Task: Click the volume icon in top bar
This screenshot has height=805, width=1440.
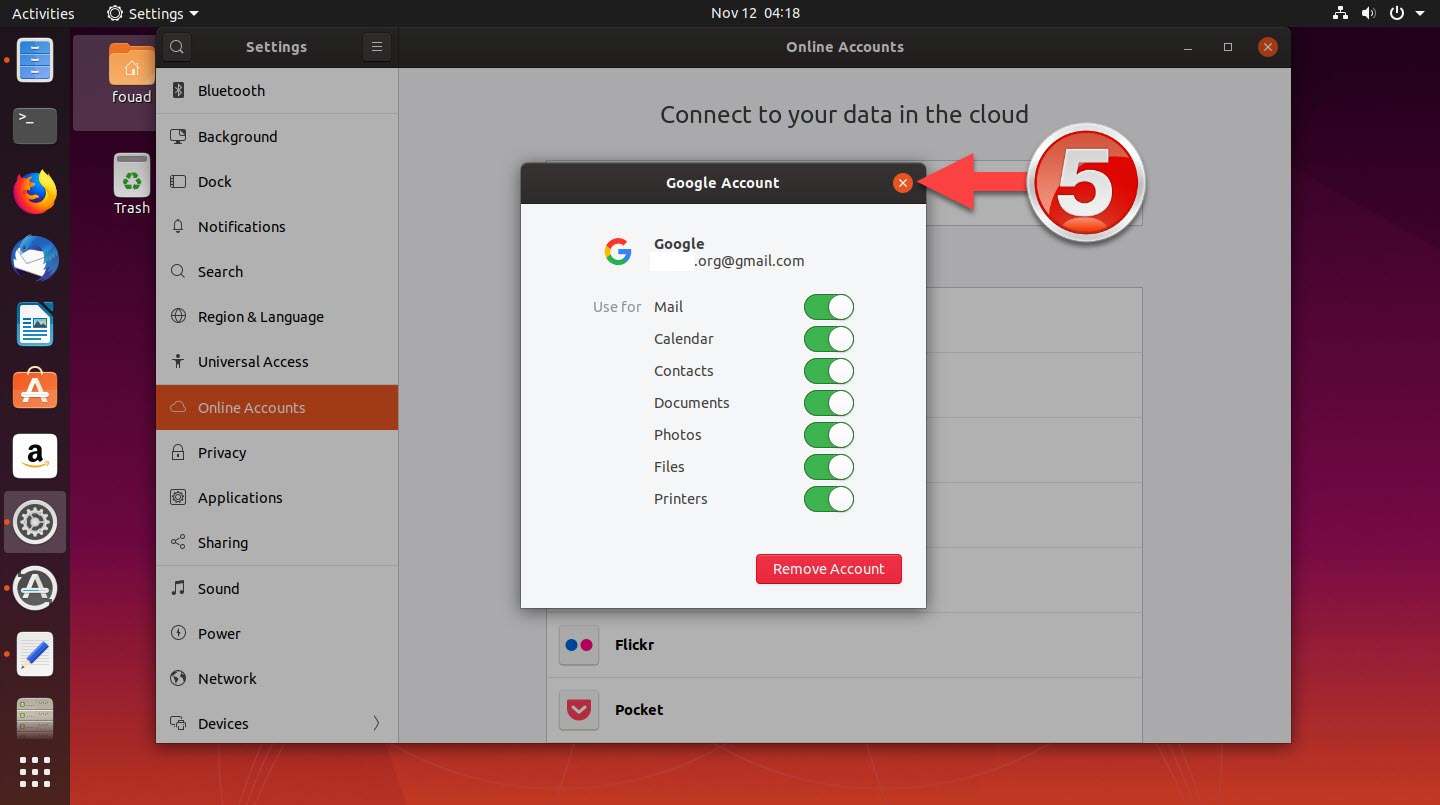Action: (1368, 14)
